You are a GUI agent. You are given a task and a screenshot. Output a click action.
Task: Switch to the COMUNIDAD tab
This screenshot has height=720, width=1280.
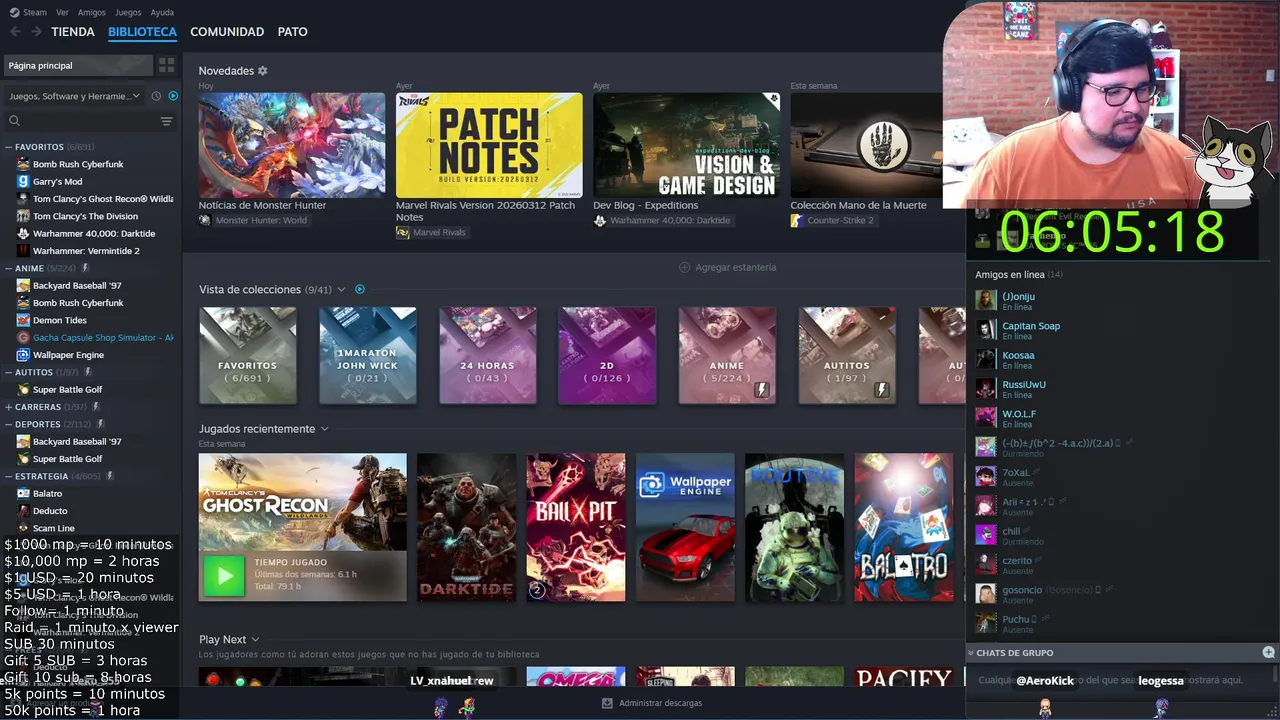tap(227, 32)
